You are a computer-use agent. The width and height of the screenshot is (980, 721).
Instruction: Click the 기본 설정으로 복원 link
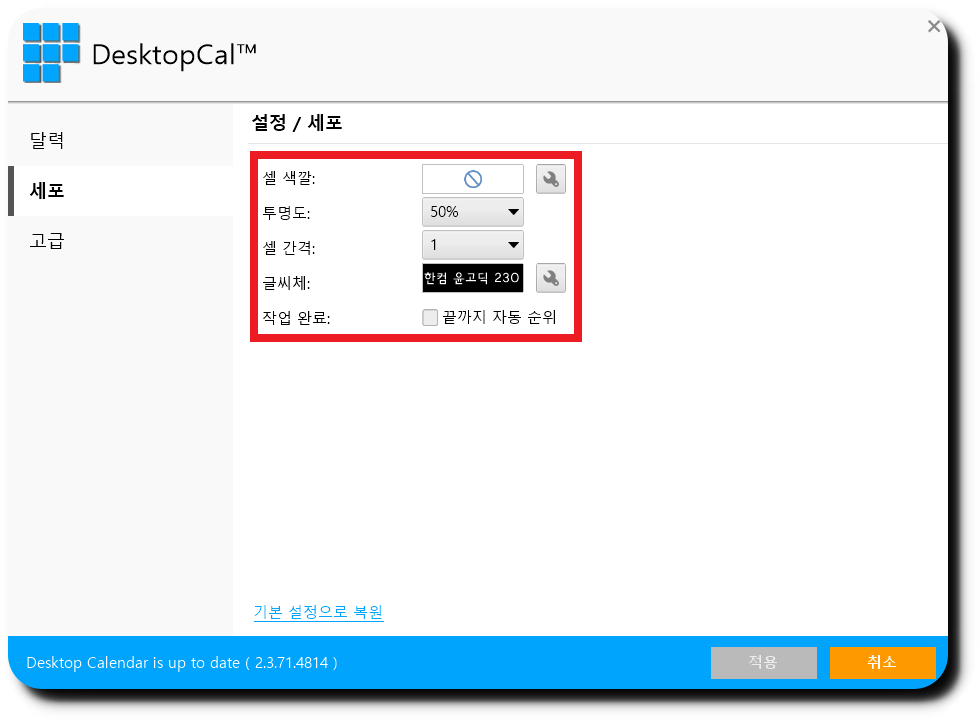coord(318,612)
